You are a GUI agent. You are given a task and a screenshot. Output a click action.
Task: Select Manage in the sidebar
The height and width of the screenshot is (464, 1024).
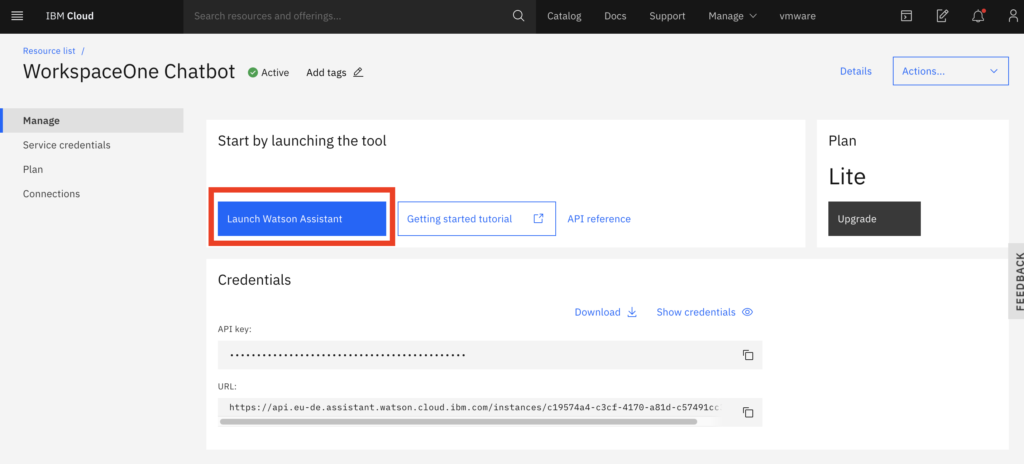click(x=93, y=120)
